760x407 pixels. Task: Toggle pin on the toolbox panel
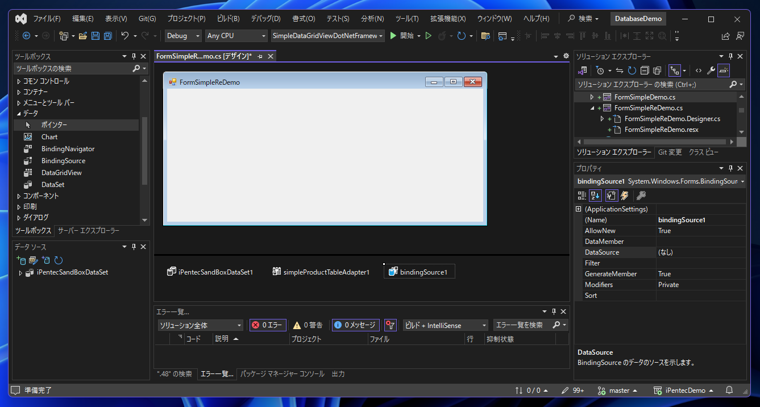click(134, 57)
